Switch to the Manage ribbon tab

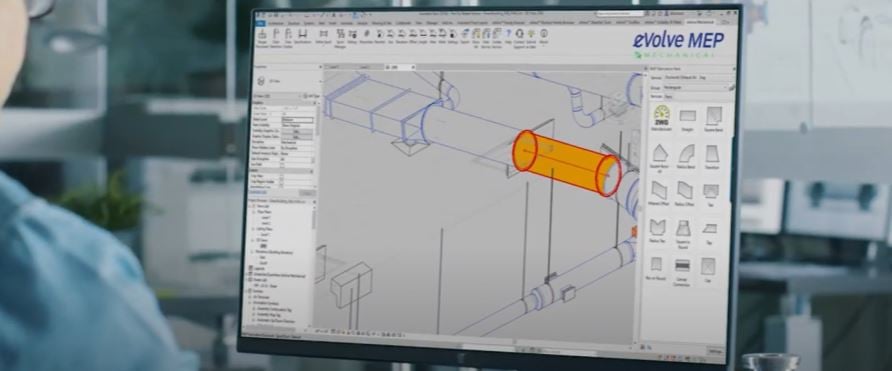point(432,23)
